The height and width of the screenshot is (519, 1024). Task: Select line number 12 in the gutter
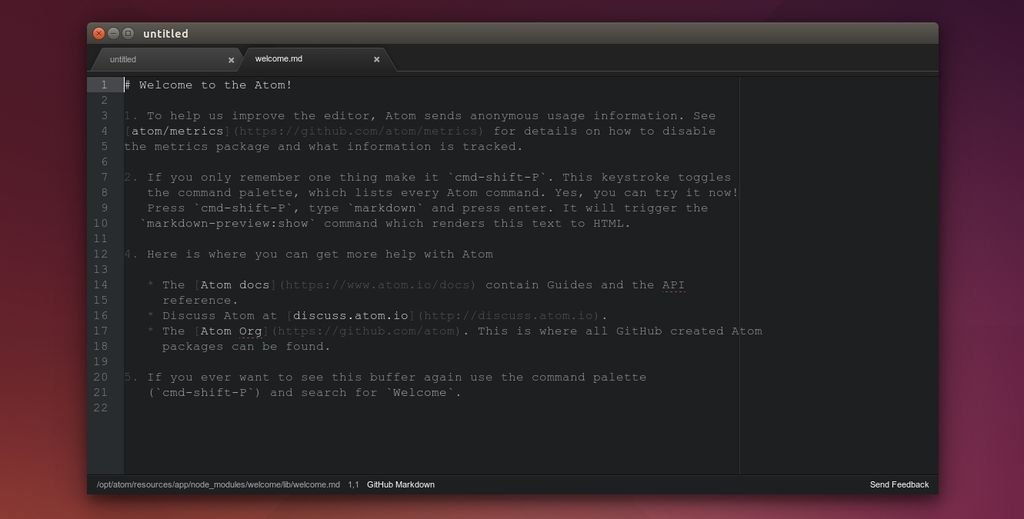coord(101,254)
